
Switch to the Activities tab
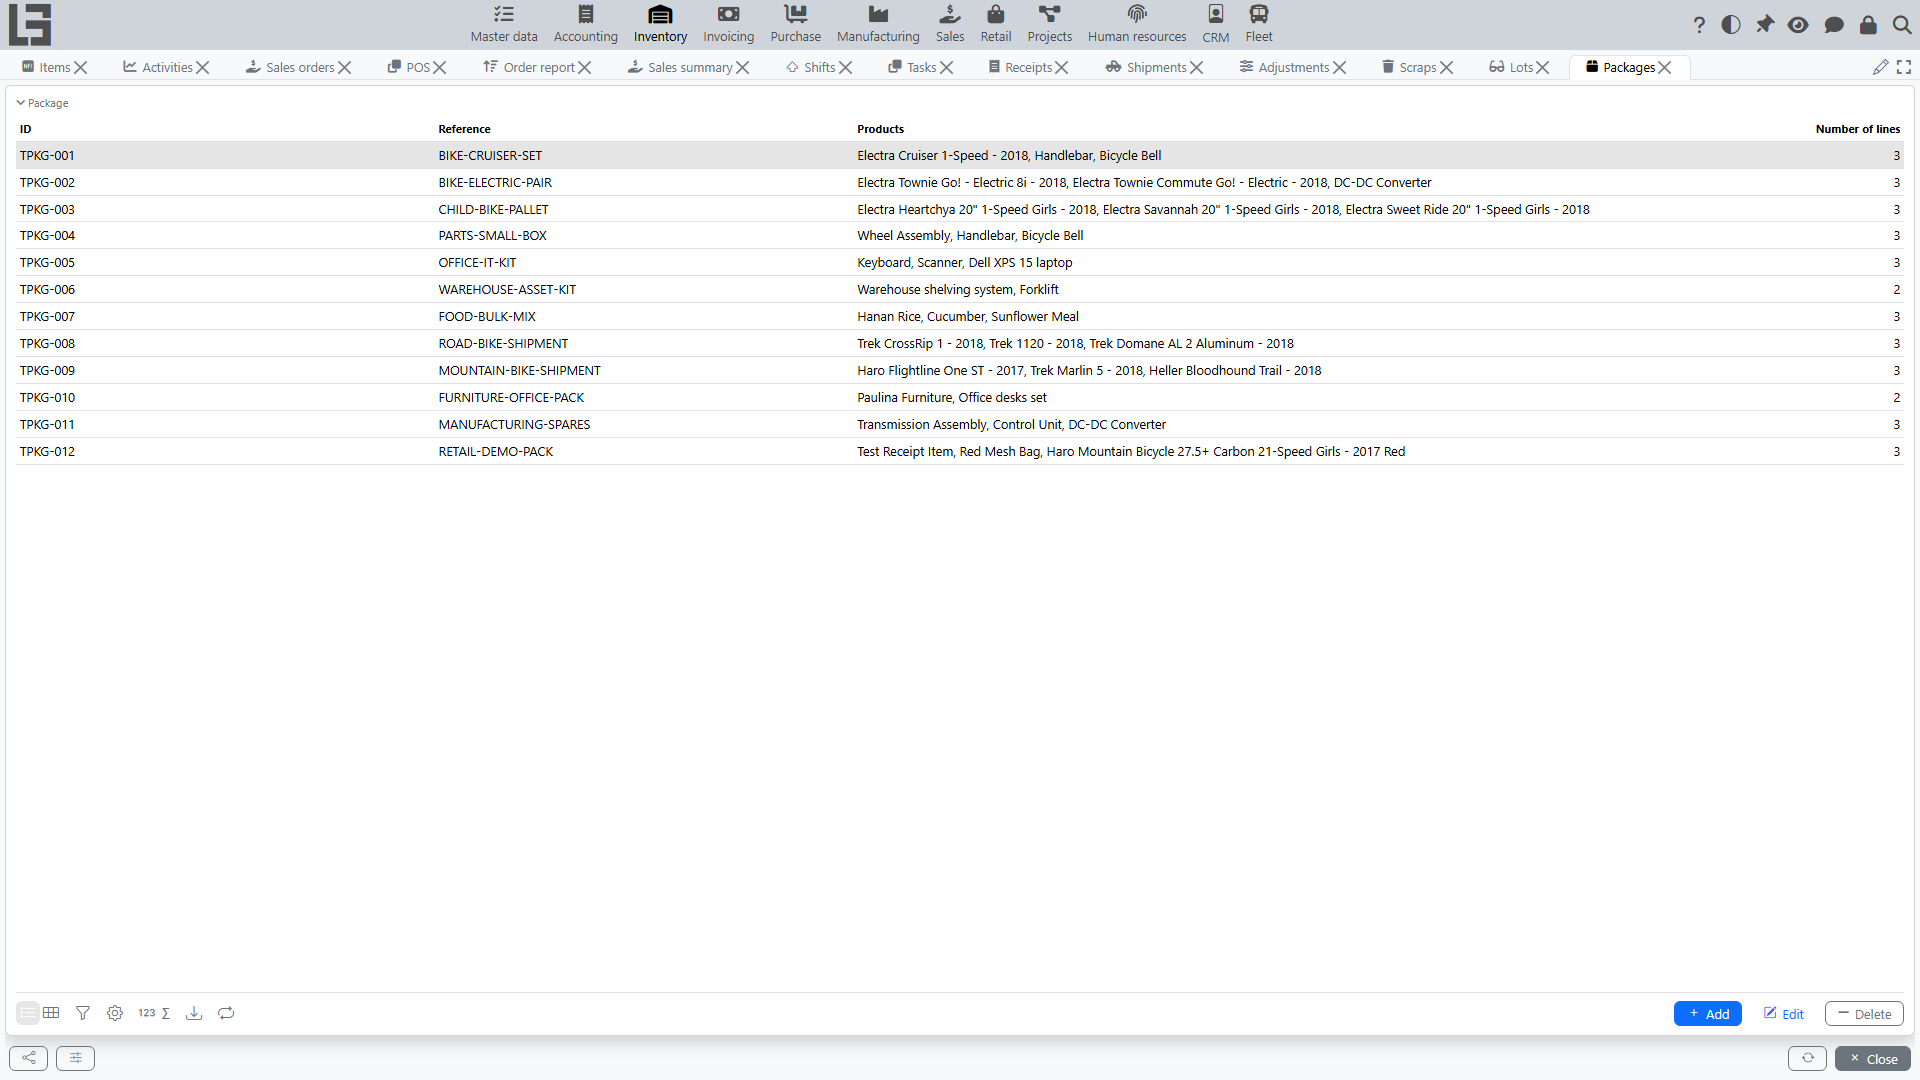point(158,67)
